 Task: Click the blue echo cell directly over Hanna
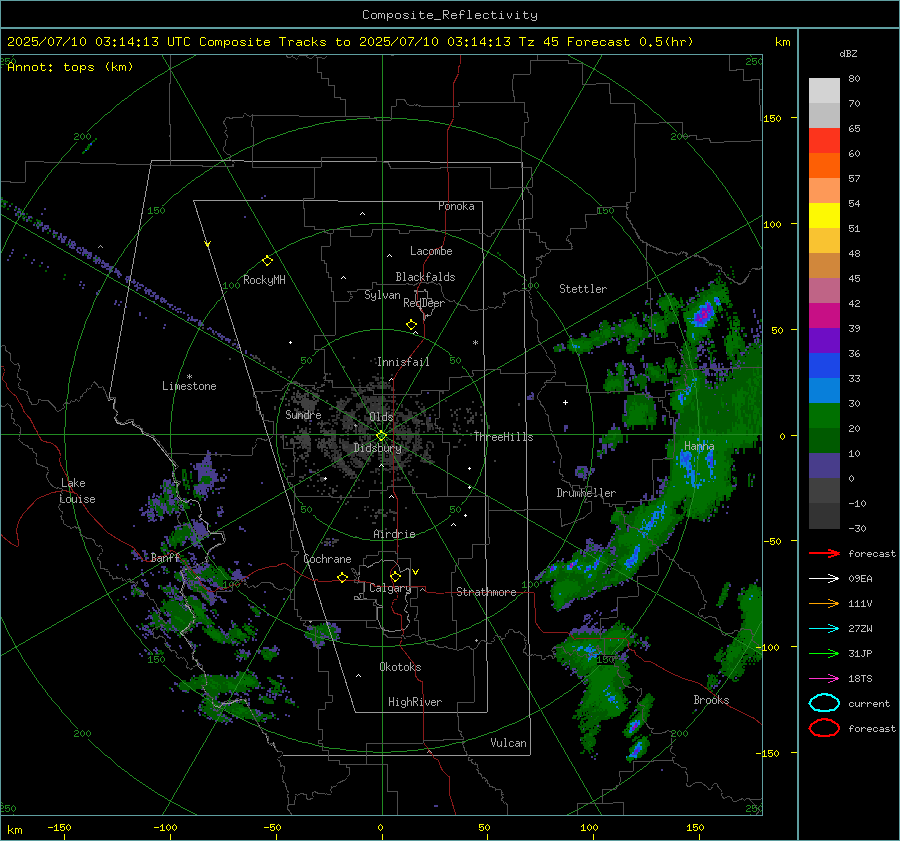(x=686, y=460)
